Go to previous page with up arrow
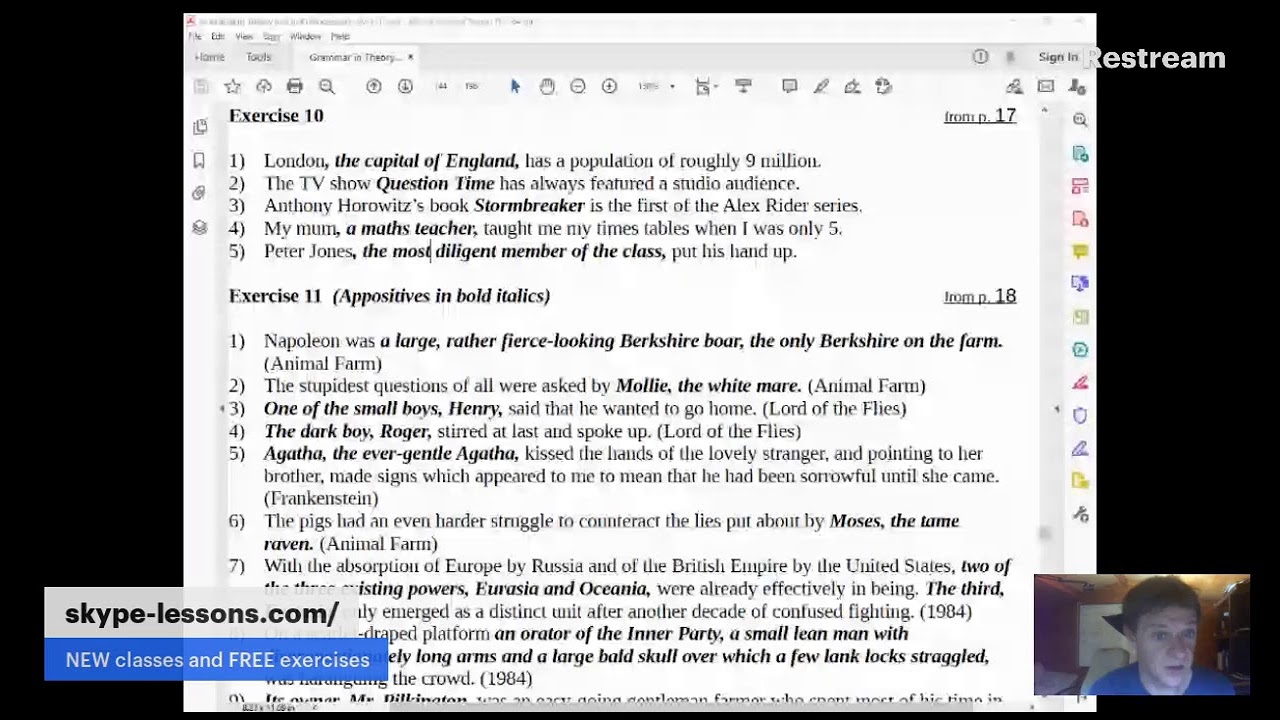This screenshot has width=1280, height=720. click(373, 87)
